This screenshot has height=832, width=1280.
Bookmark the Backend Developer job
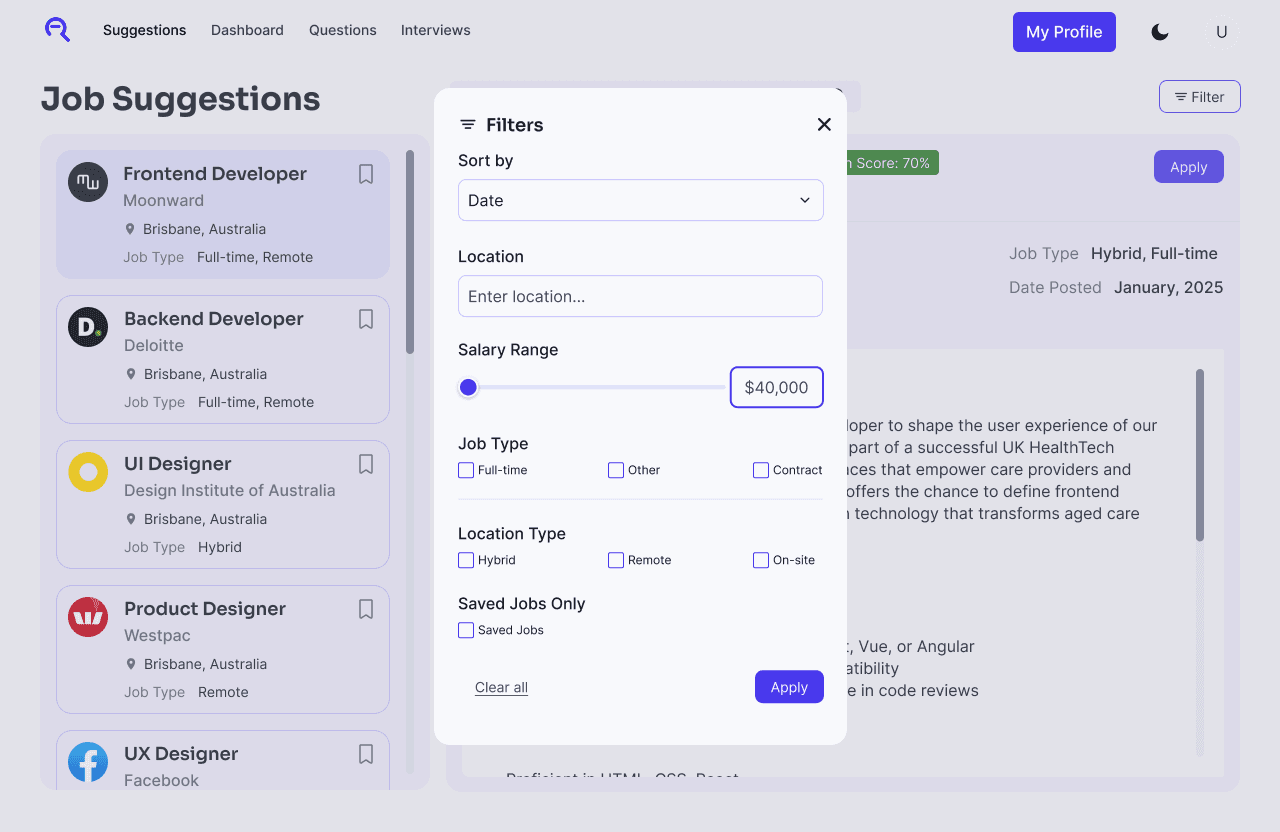click(365, 318)
